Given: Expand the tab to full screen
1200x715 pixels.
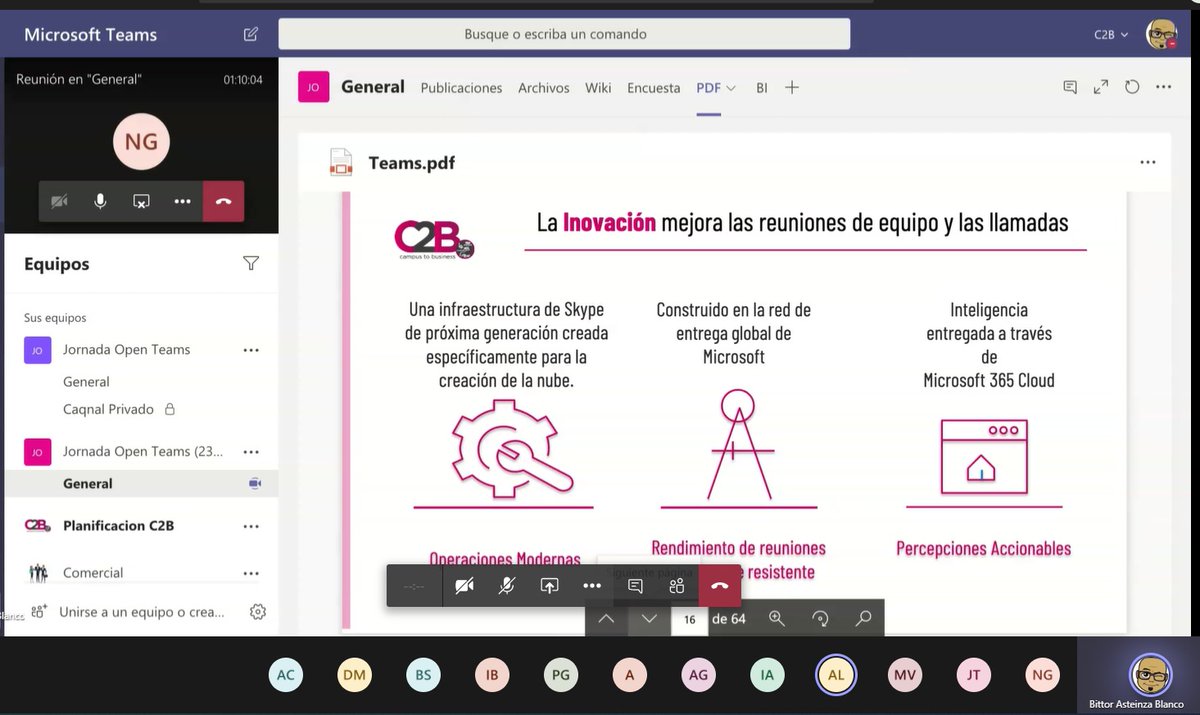Looking at the screenshot, I should 1101,87.
